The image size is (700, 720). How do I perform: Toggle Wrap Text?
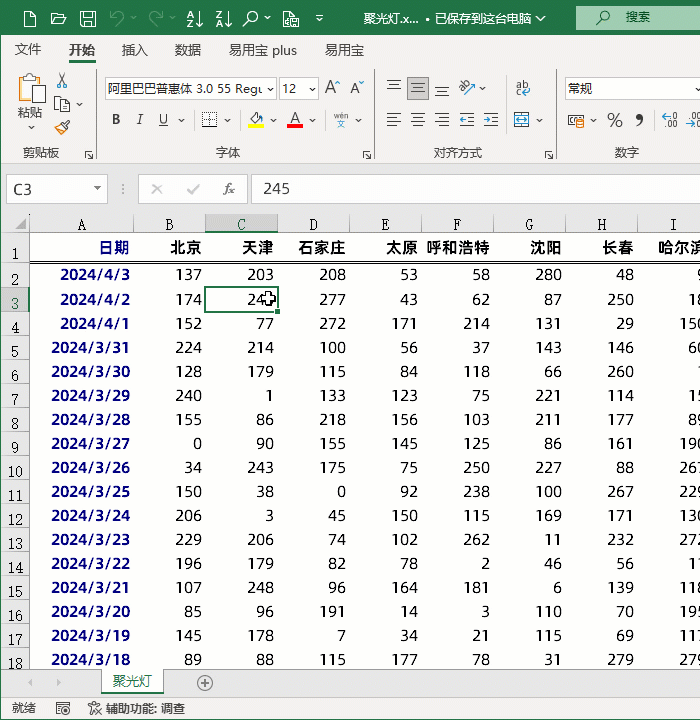coord(523,88)
